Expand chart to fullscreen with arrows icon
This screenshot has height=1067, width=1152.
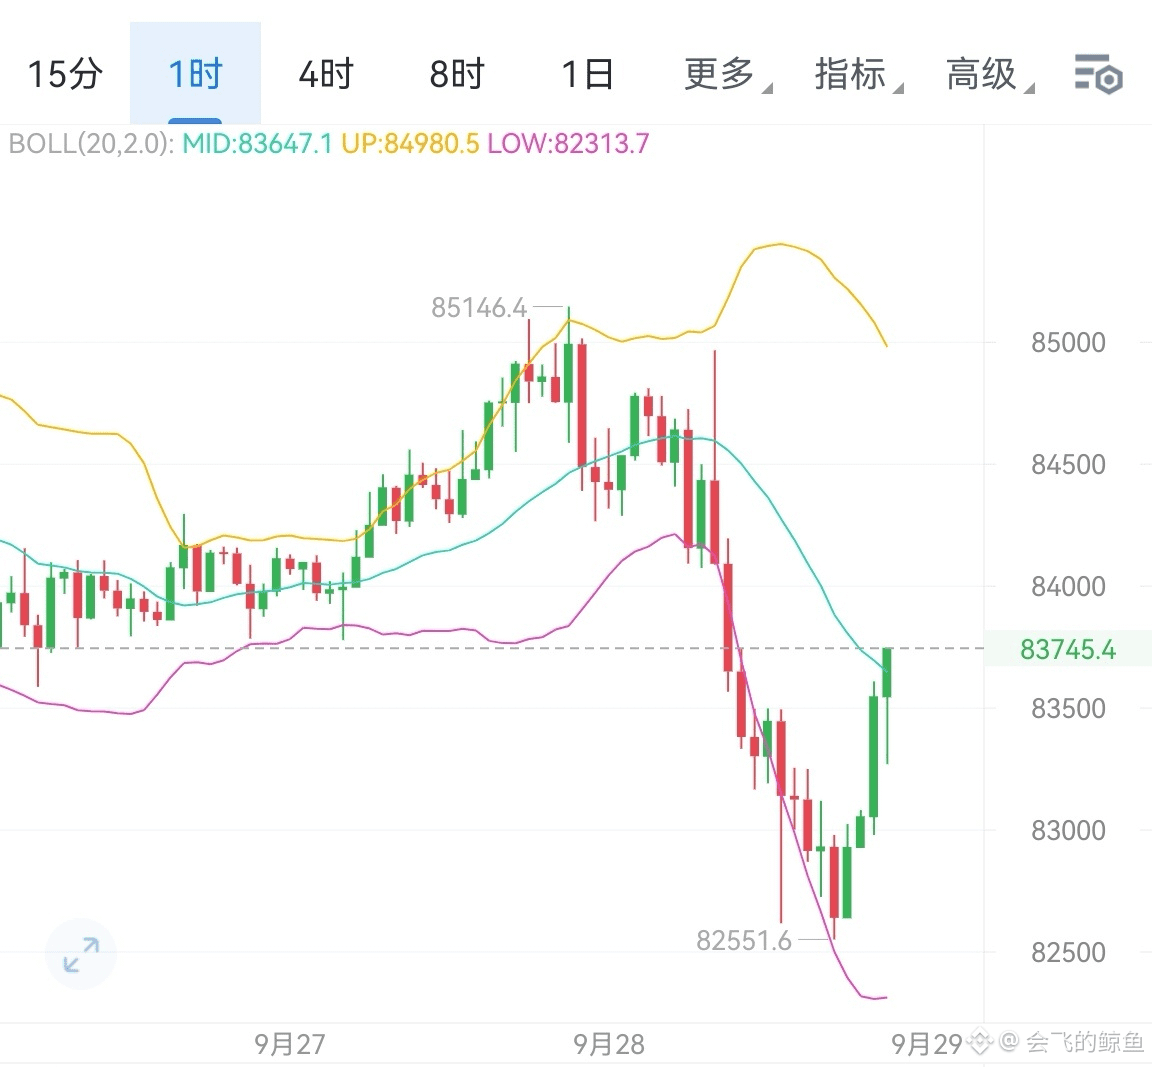(81, 955)
